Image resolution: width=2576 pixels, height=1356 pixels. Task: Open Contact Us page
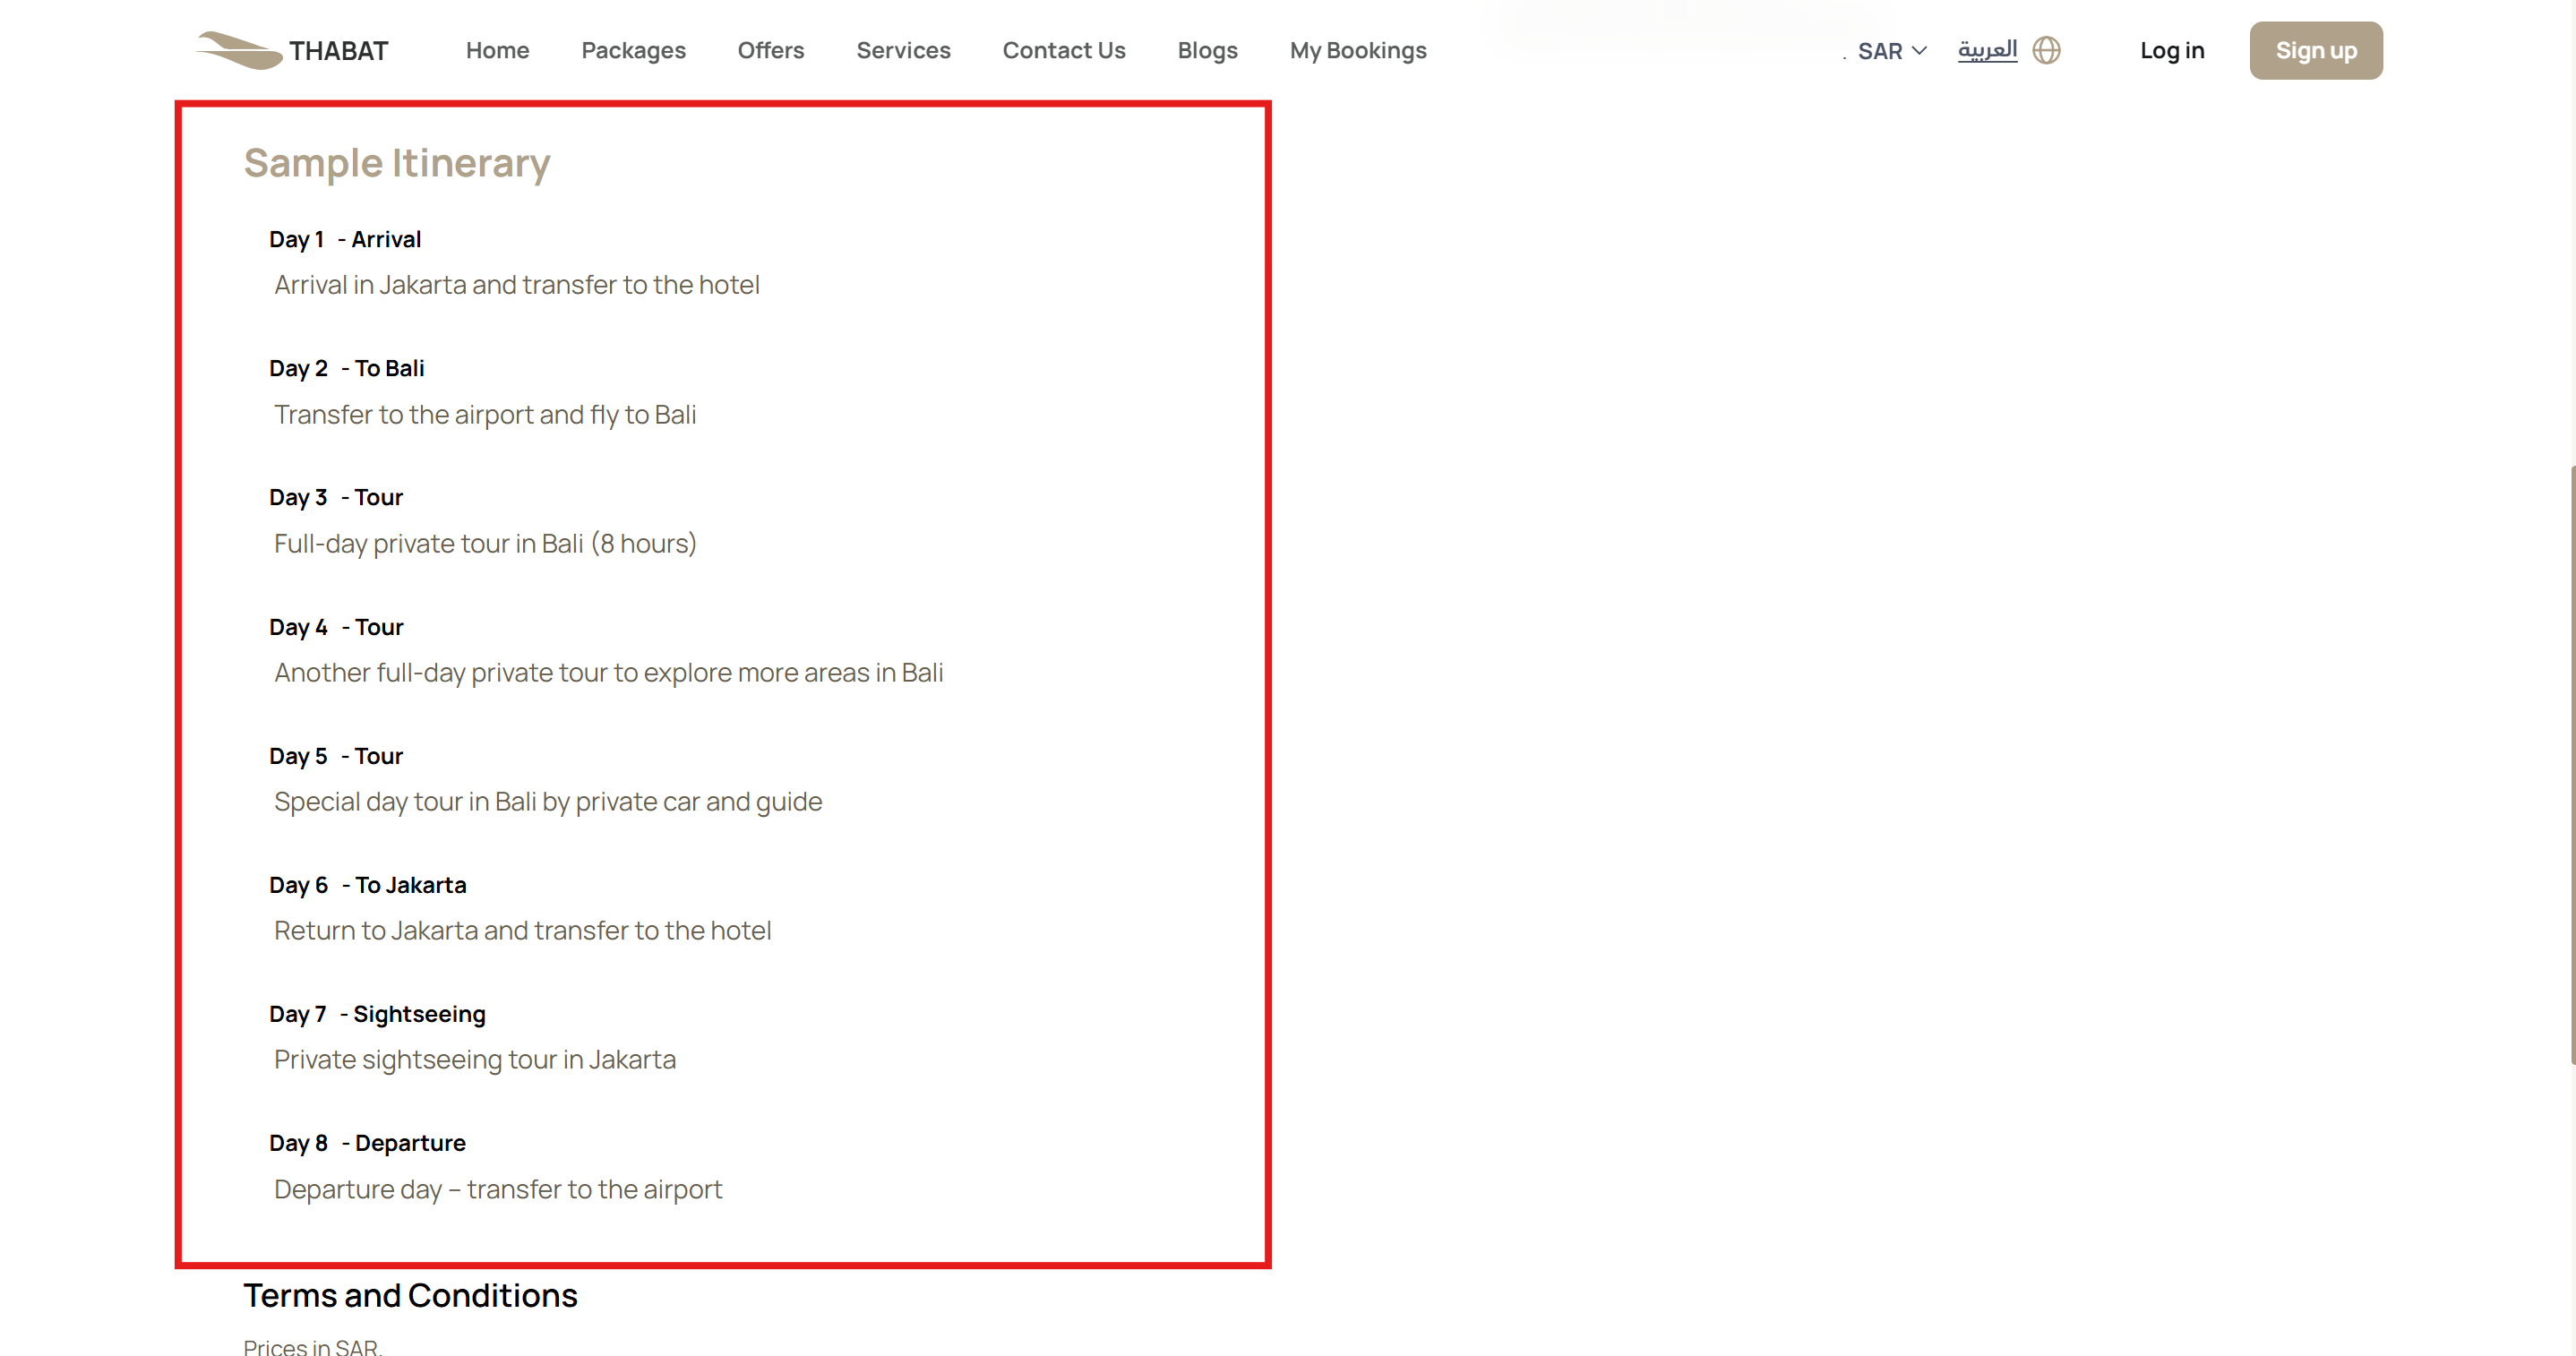(1063, 50)
